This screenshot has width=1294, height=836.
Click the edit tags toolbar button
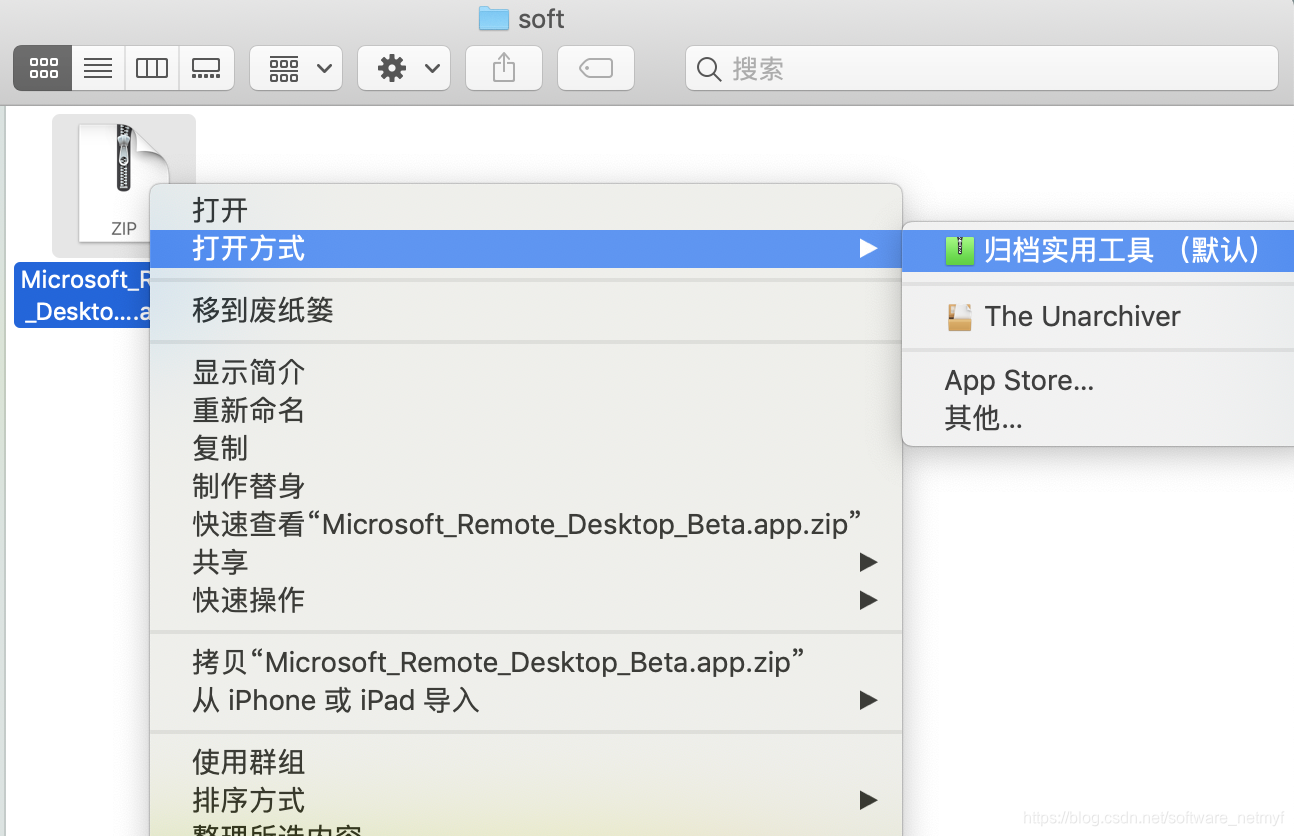(x=596, y=68)
